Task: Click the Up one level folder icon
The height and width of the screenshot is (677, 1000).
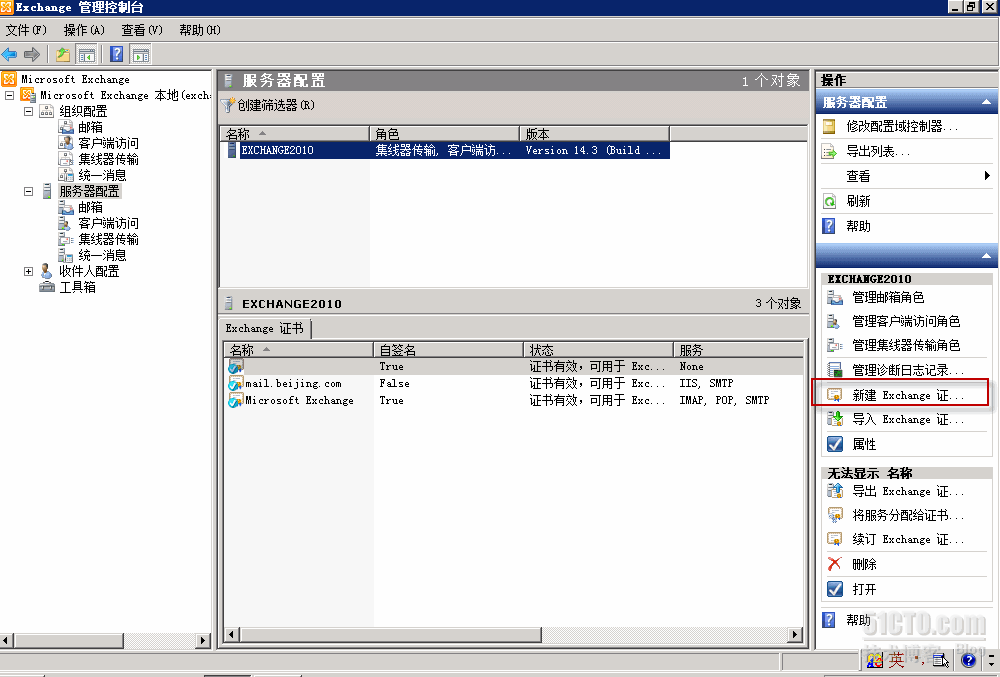Action: tap(62, 55)
